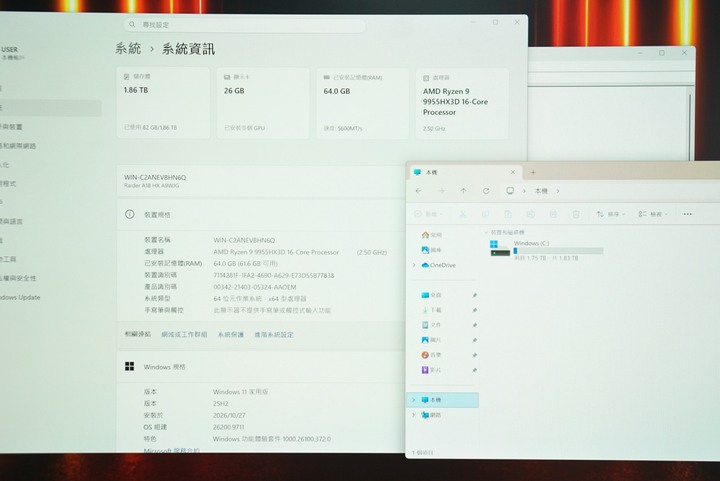Click the chevron before 本機 in address bar
The width and height of the screenshot is (720, 481).
pos(524,191)
